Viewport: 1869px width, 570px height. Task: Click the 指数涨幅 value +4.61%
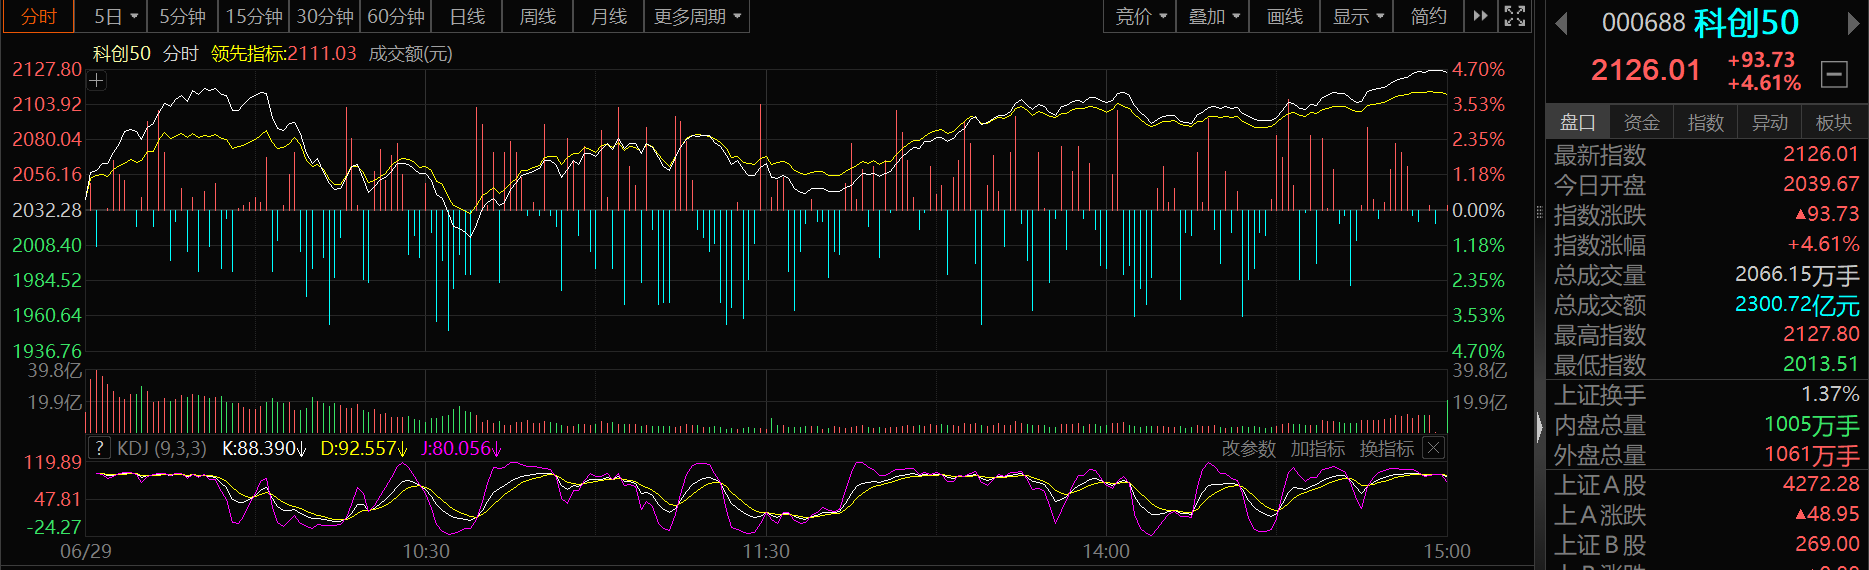coord(1823,244)
